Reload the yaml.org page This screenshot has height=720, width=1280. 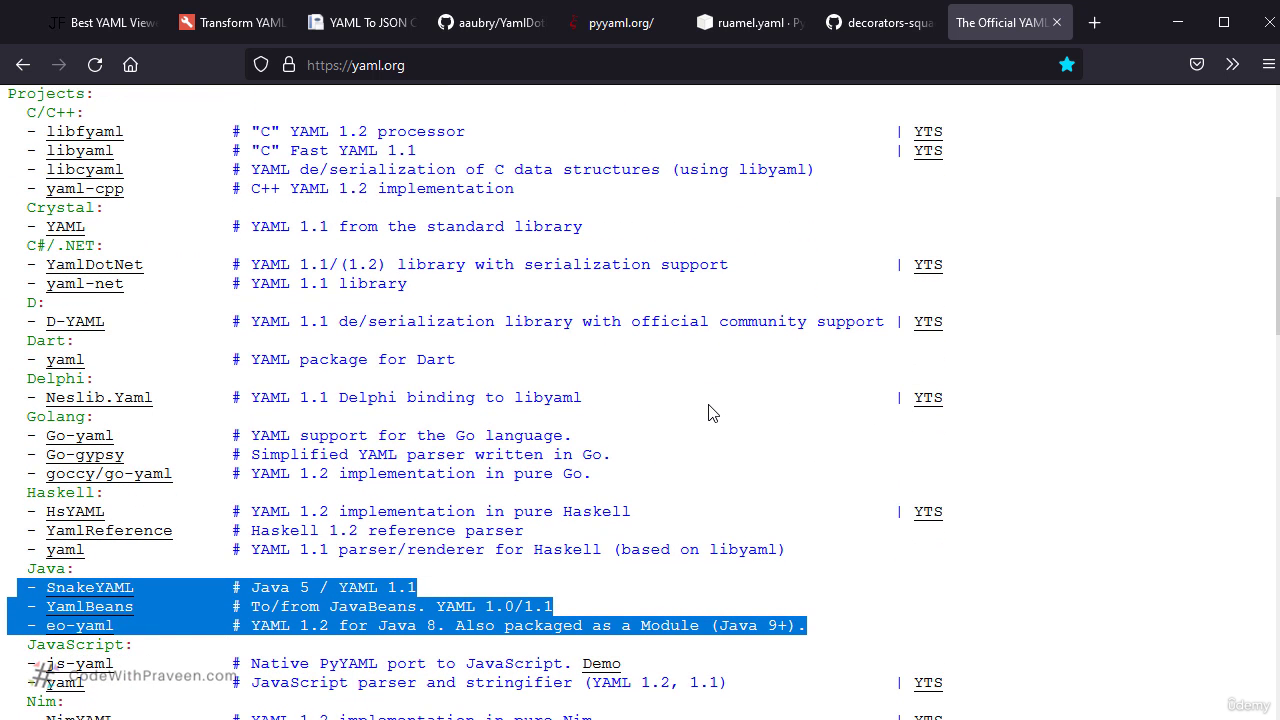tap(95, 65)
